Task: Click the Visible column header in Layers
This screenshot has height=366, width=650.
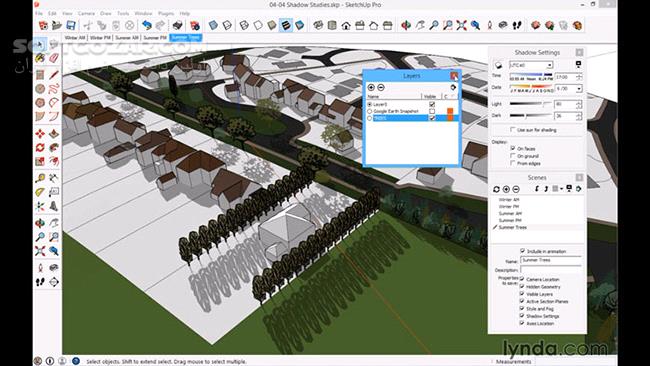Action: pos(430,96)
